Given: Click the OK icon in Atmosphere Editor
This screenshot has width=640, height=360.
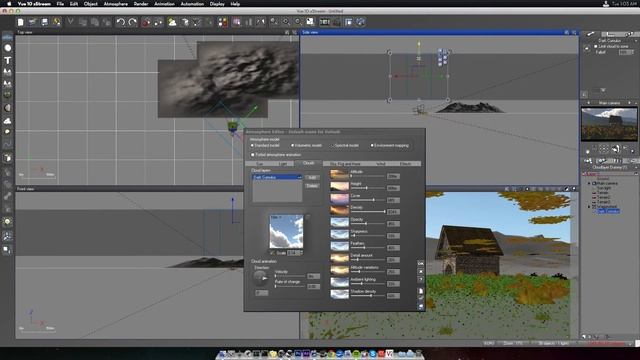Looking at the screenshot, I should (421, 264).
